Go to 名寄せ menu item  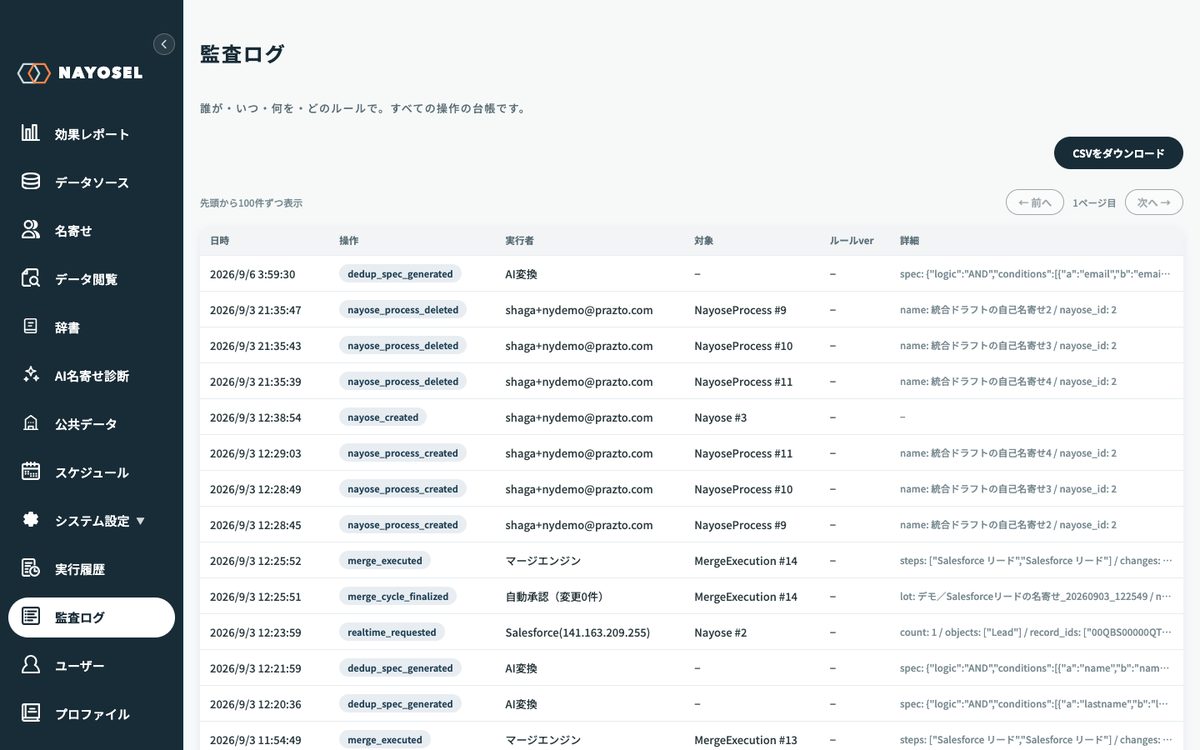click(x=91, y=230)
